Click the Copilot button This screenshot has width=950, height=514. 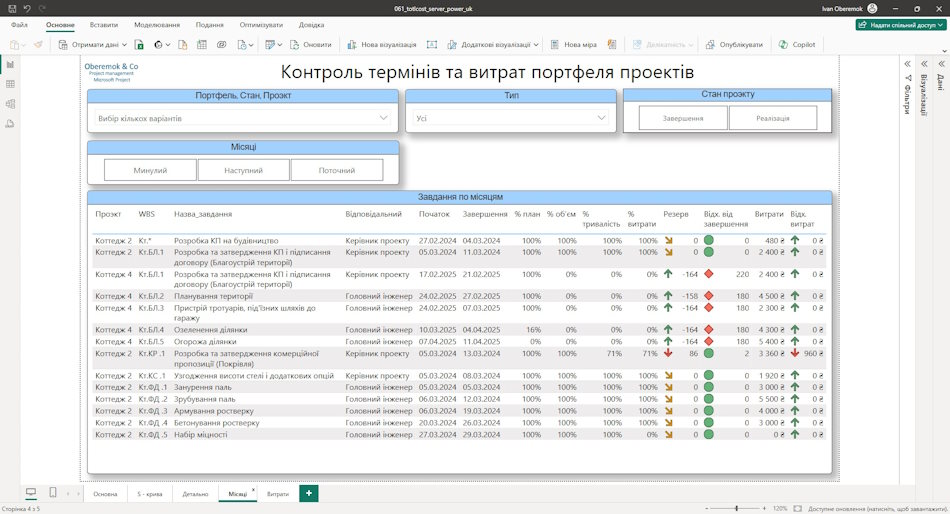(x=797, y=45)
